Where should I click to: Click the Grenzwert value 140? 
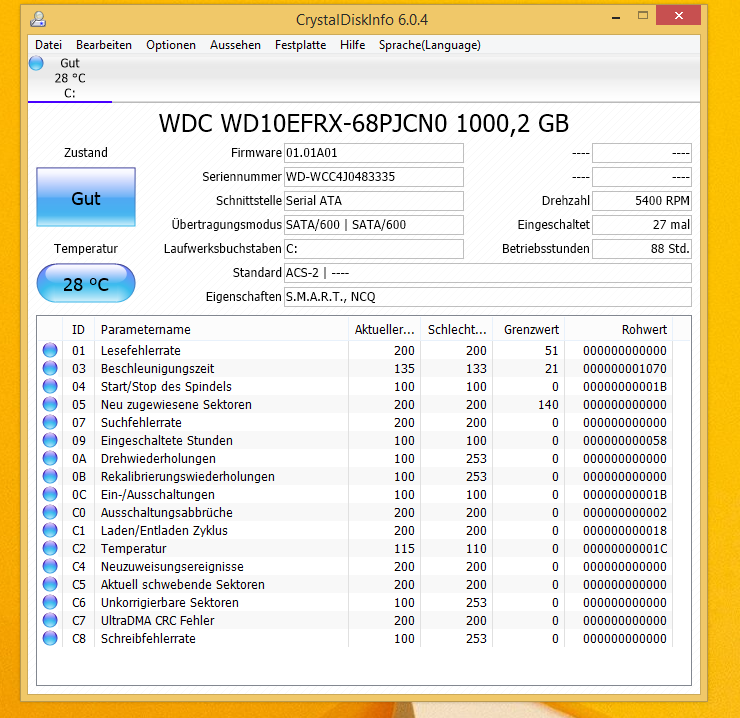[548, 405]
